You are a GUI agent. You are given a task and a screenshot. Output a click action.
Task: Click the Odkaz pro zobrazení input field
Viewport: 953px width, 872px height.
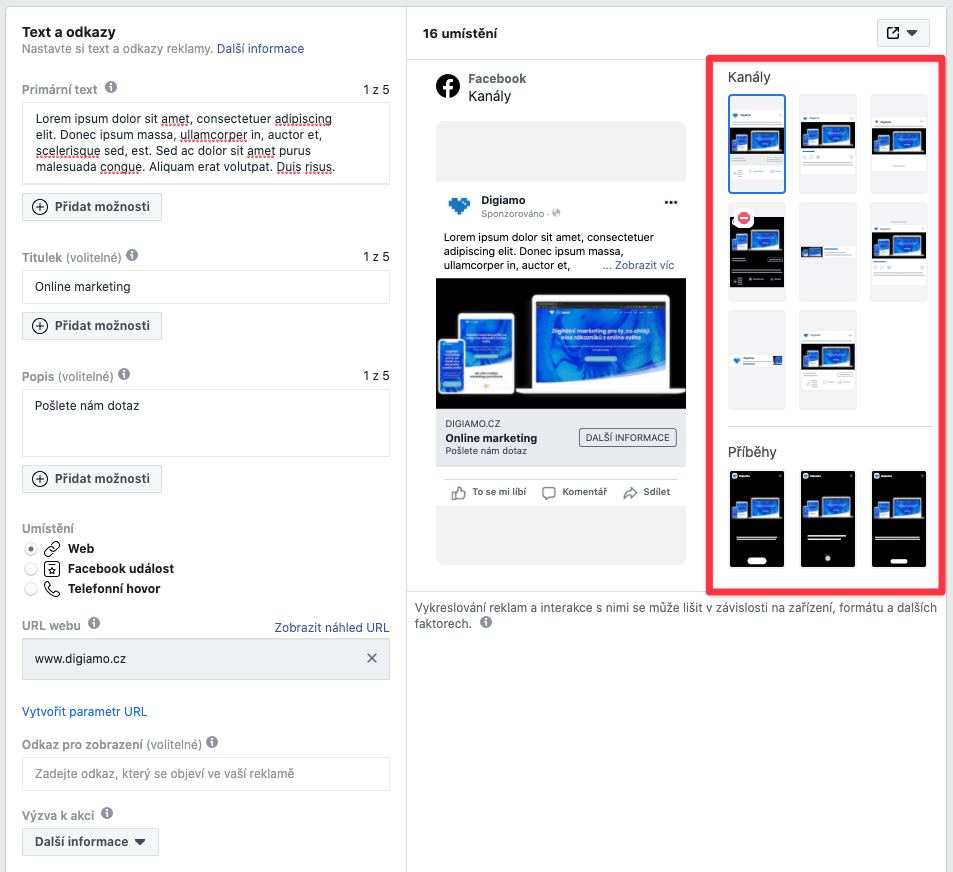pyautogui.click(x=206, y=774)
